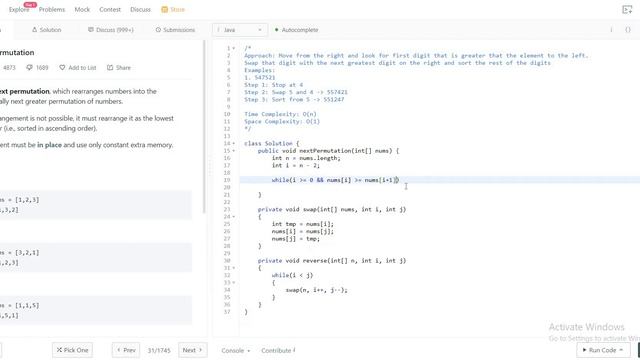Collapse the nextPermutation fold on line 15

233,151
